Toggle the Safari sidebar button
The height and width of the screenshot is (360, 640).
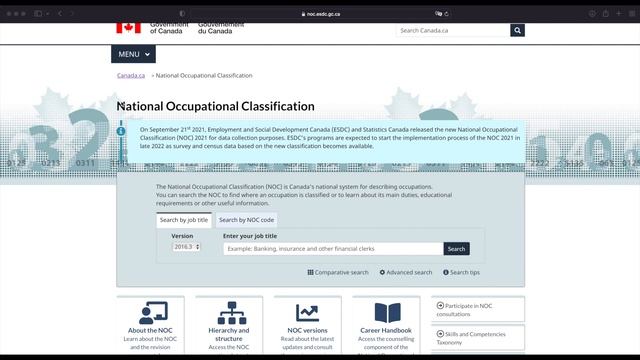coord(38,13)
